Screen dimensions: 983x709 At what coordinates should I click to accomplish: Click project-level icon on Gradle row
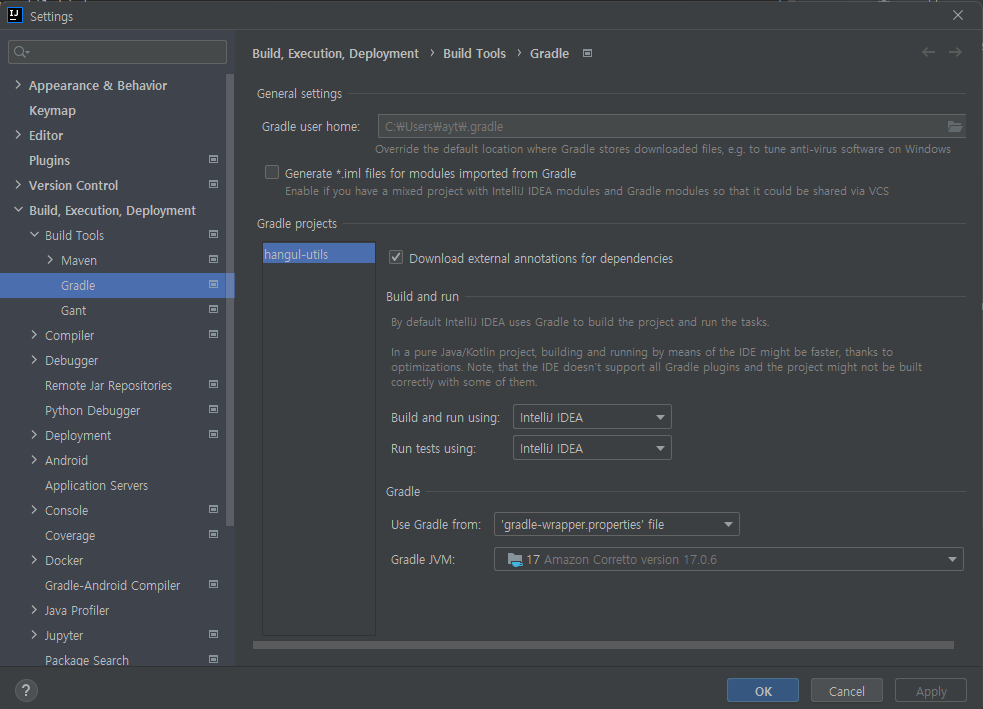(213, 285)
